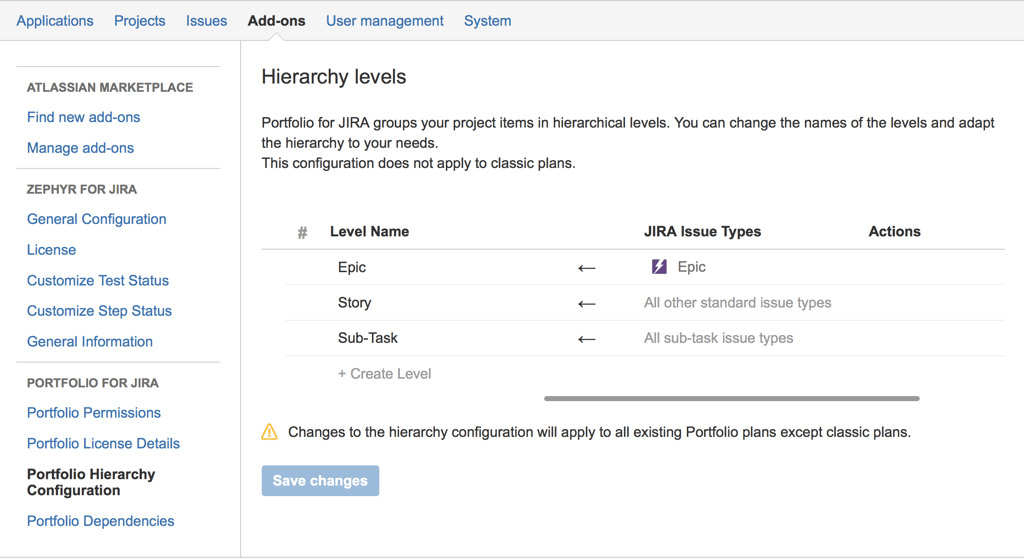
Task: Click the ATLASSIAN MARKETPLACE section heading
Action: click(110, 87)
